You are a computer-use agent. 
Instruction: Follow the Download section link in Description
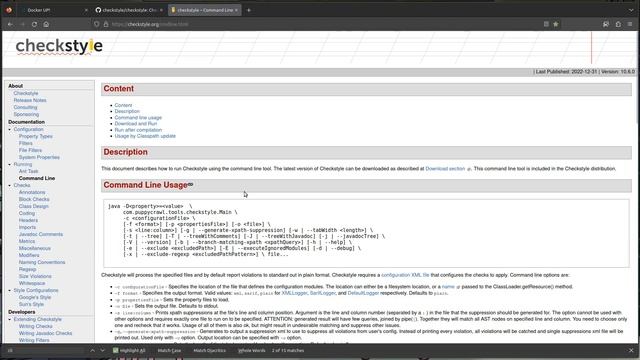click(x=445, y=169)
